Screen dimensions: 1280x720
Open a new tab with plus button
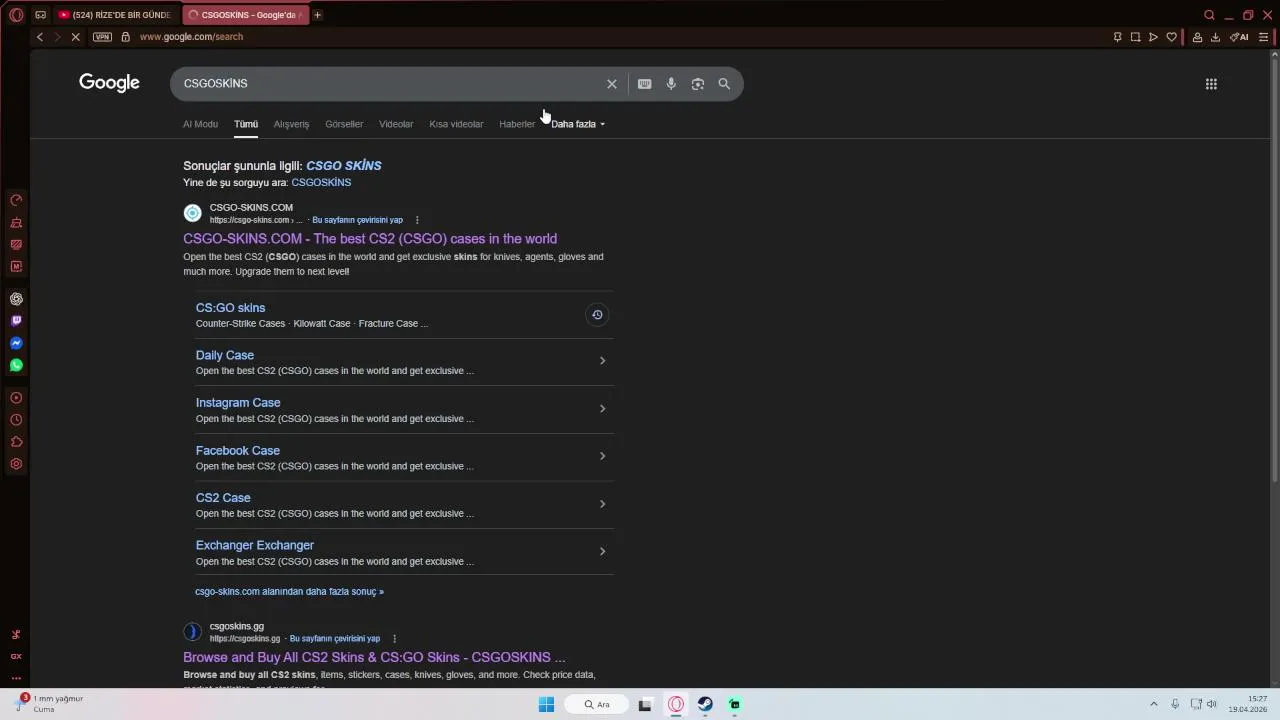[x=317, y=15]
